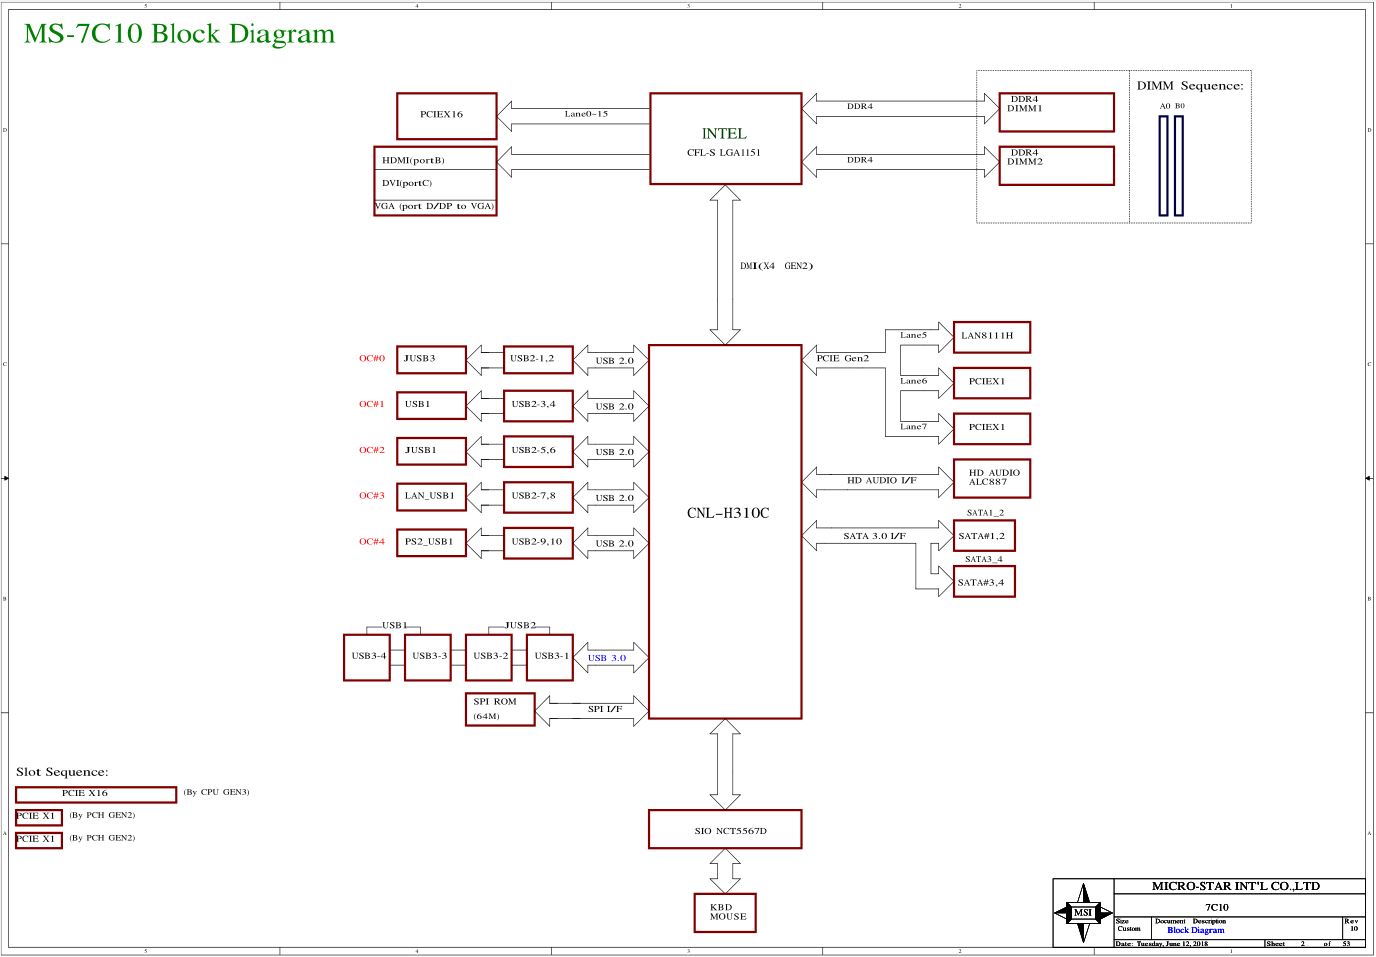Viewport: 1376px width, 957px height.
Task: Click the USB2-1,2 block
Action: [x=538, y=359]
